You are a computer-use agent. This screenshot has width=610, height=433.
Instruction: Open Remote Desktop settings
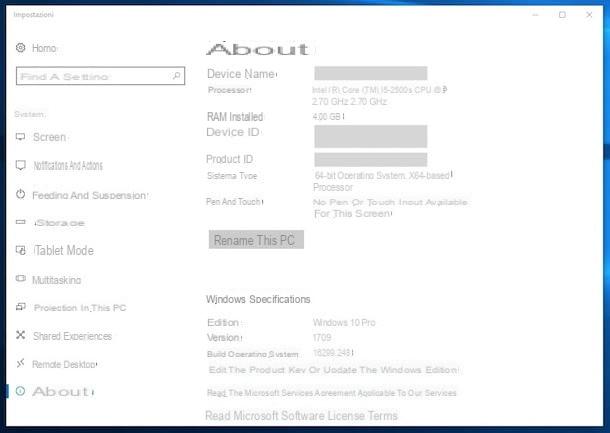pos(65,364)
